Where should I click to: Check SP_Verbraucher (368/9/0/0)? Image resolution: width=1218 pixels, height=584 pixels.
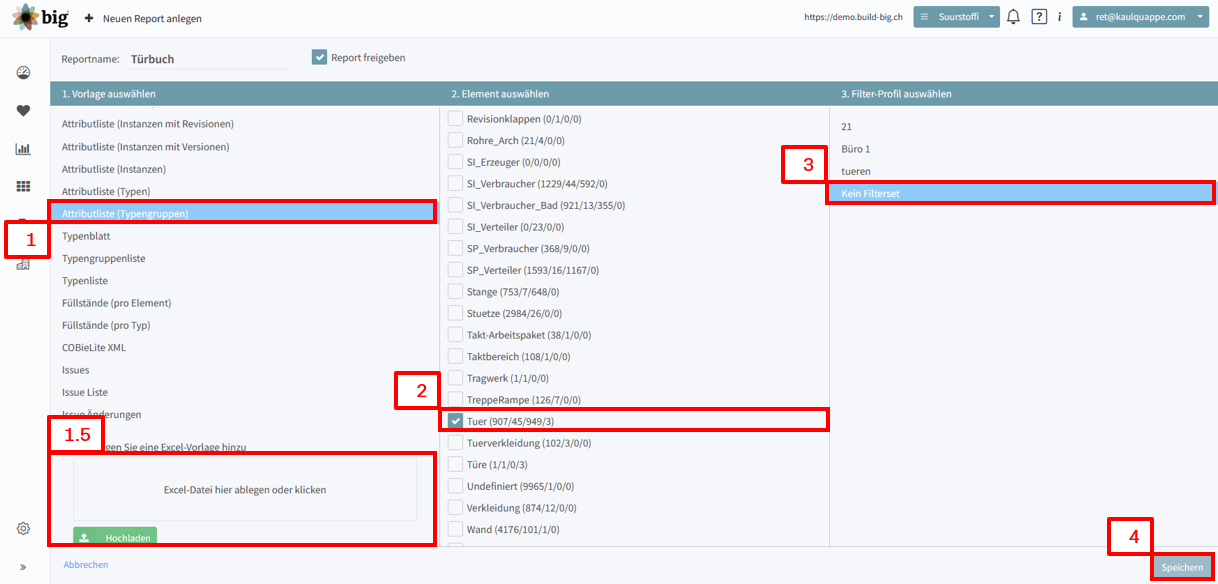[x=455, y=248]
